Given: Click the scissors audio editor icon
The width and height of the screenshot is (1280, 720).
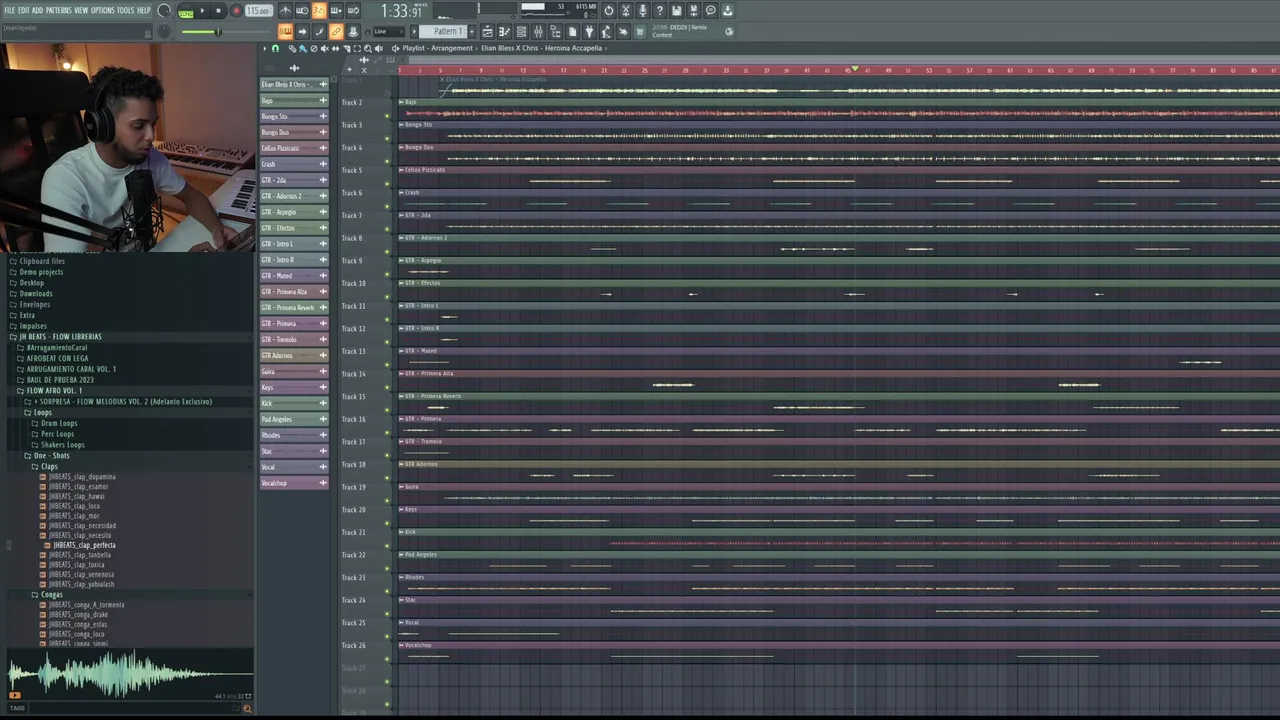Looking at the screenshot, I should (x=625, y=11).
